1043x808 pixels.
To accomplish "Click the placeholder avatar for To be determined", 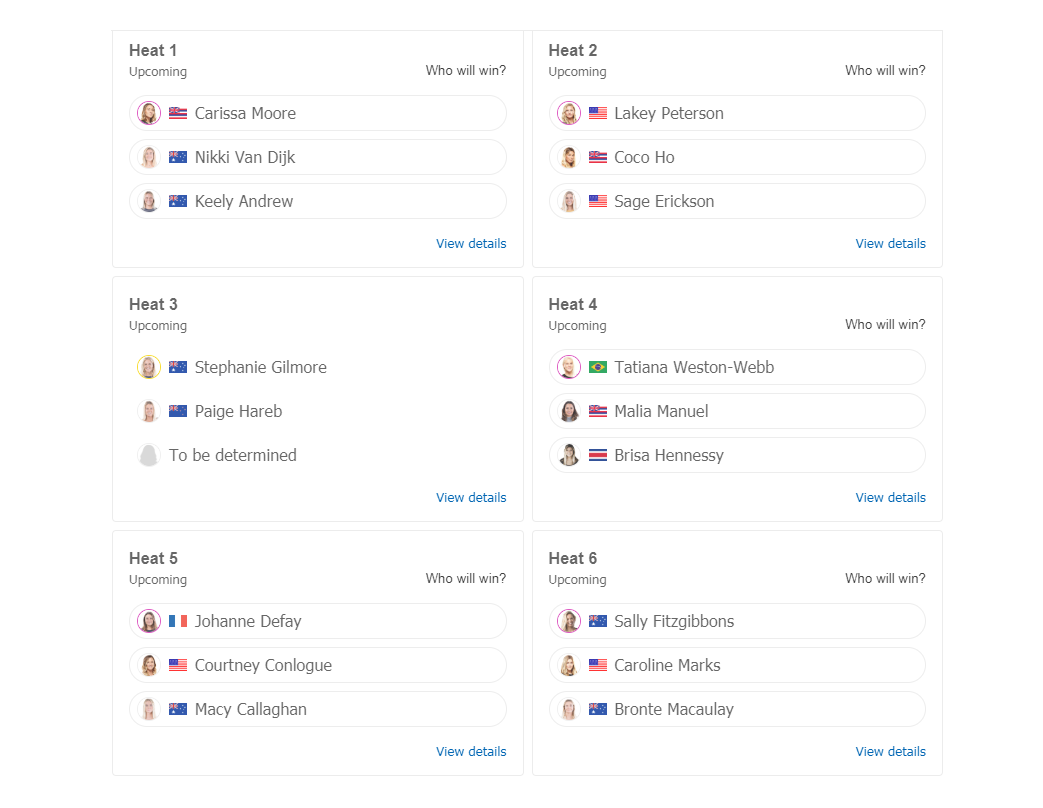I will pos(149,455).
